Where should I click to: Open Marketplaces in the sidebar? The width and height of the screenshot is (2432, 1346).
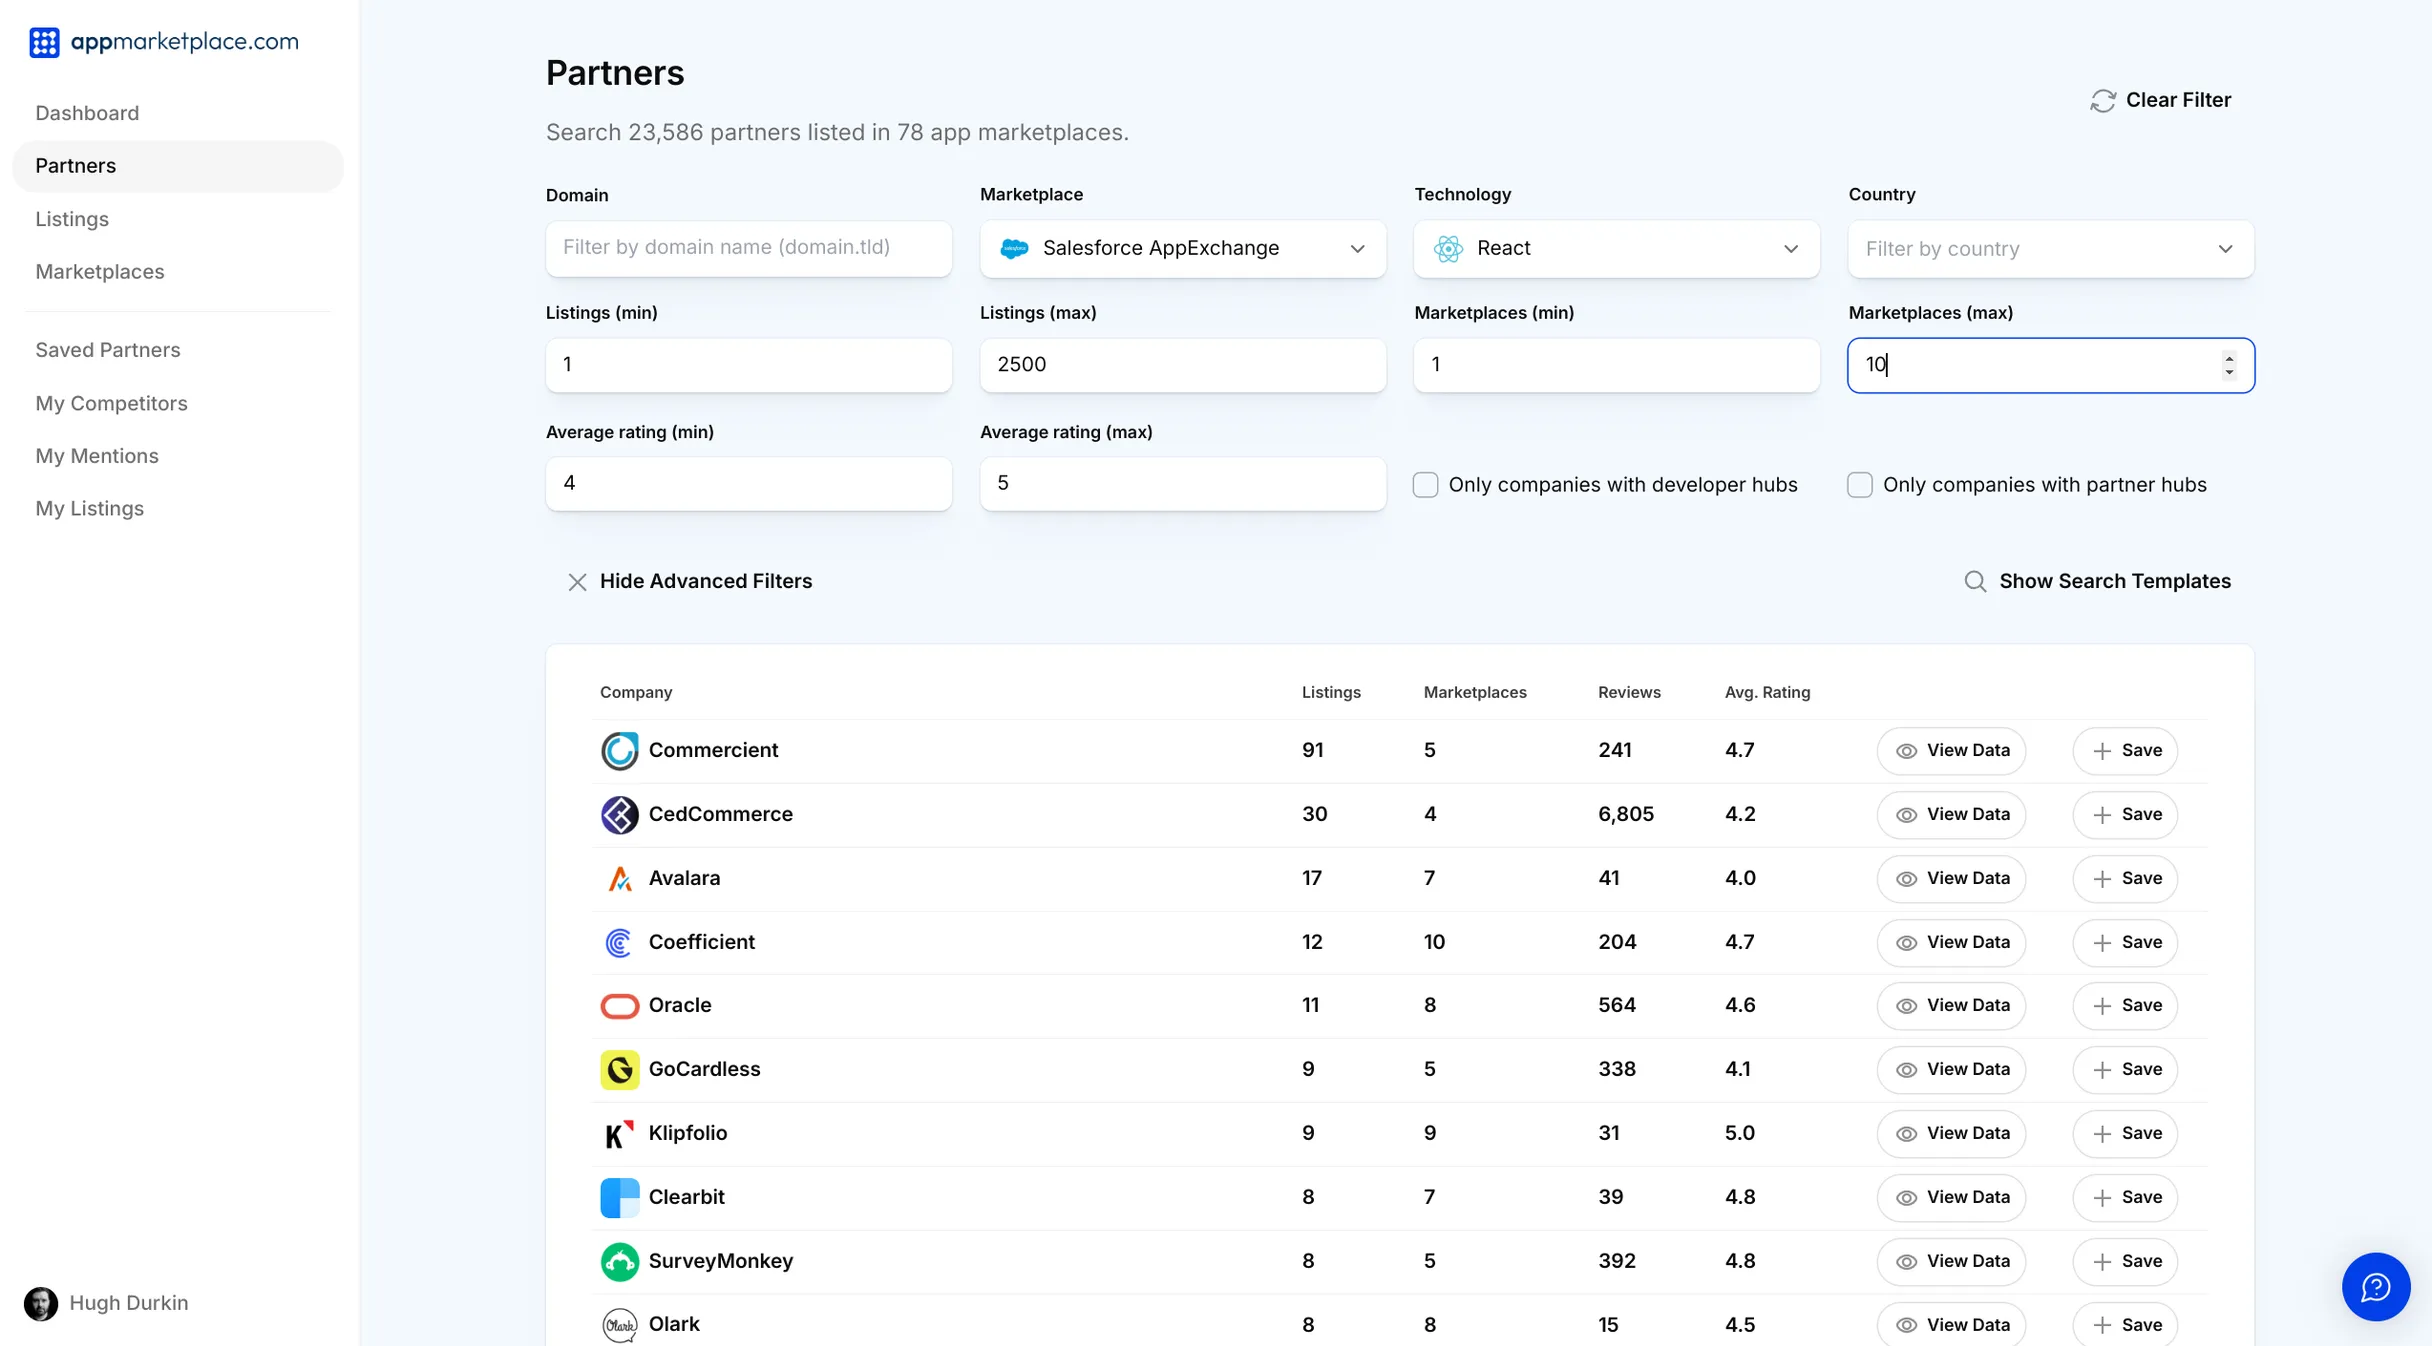coord(100,272)
